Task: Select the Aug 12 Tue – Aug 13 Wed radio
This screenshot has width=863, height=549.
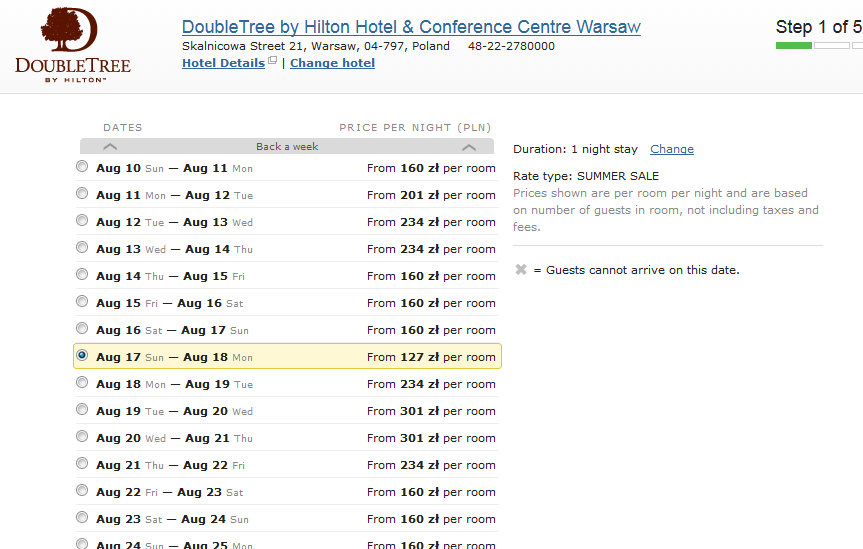Action: [x=82, y=220]
